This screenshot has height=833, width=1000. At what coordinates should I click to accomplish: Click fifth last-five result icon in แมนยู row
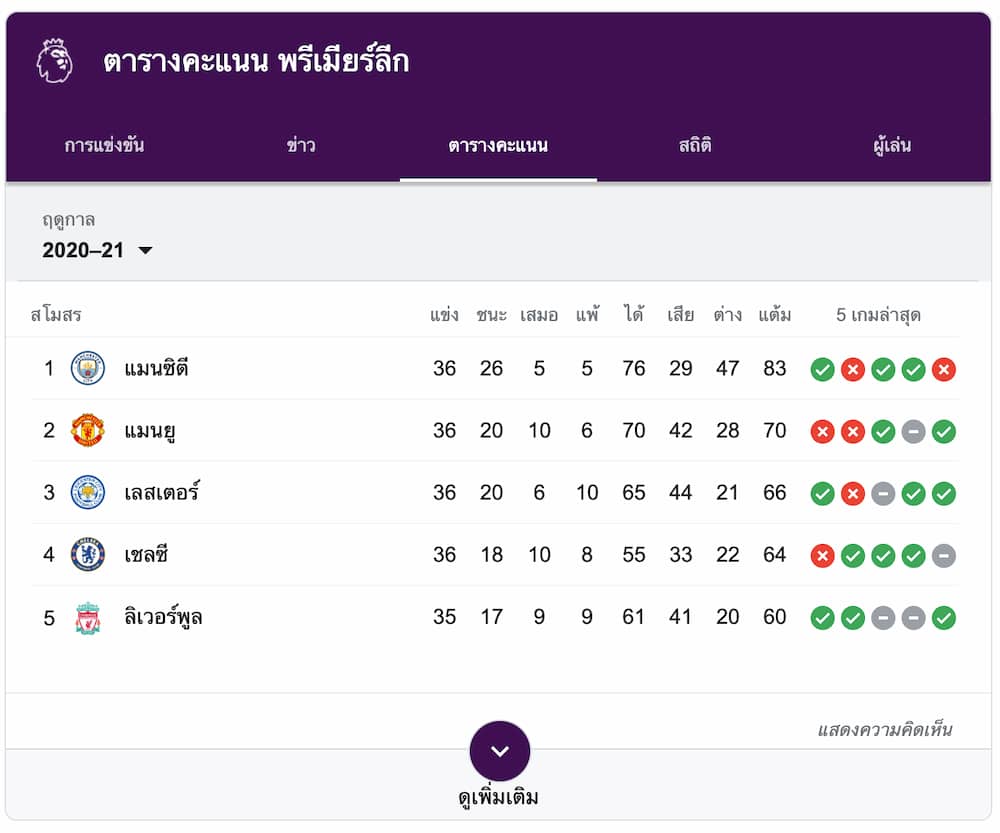pyautogui.click(x=944, y=432)
